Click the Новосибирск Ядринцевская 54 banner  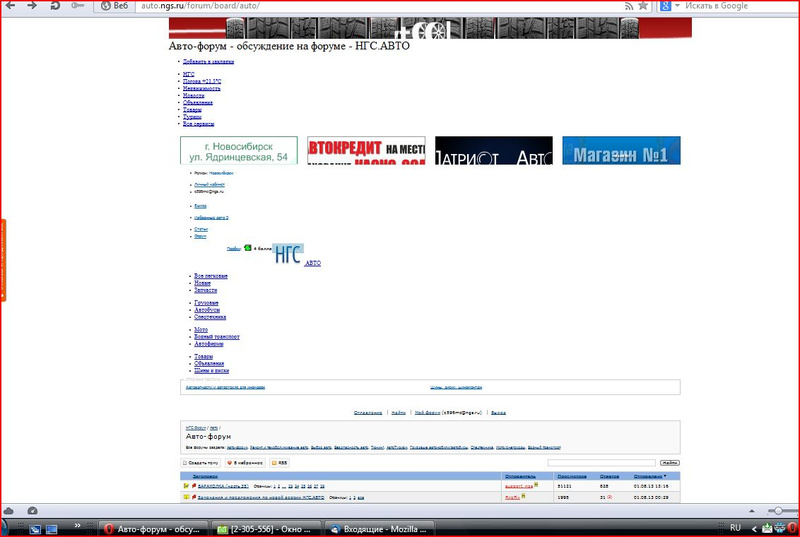pyautogui.click(x=239, y=150)
